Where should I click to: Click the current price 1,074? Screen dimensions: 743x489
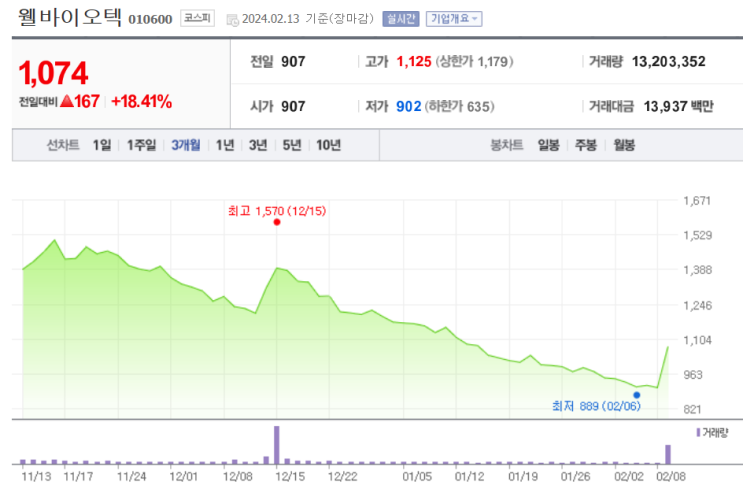pyautogui.click(x=53, y=73)
